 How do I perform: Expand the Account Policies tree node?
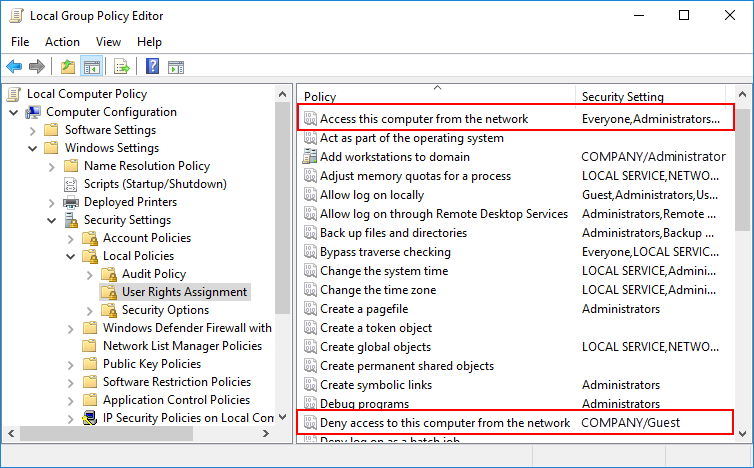(x=71, y=238)
